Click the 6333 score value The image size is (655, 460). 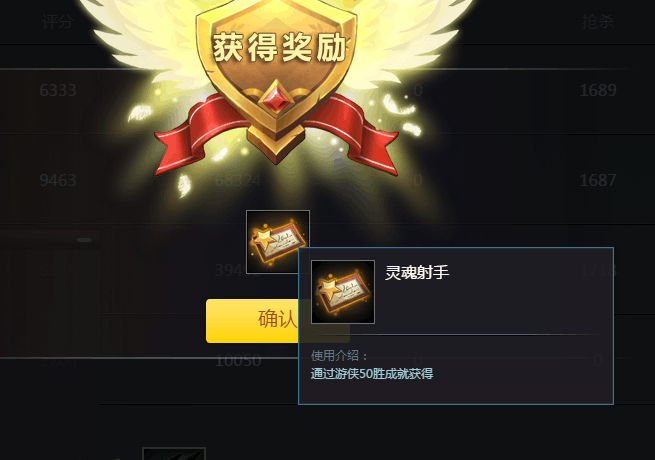58,90
